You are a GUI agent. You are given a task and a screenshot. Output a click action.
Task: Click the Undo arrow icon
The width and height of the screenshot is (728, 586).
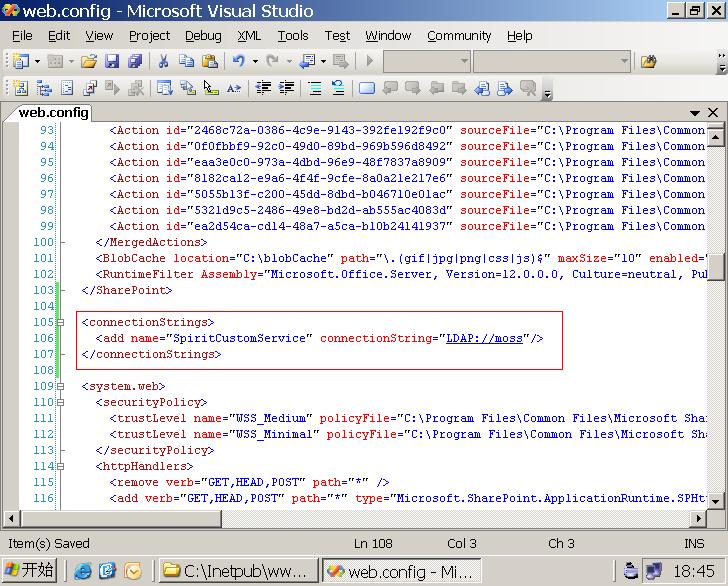239,62
